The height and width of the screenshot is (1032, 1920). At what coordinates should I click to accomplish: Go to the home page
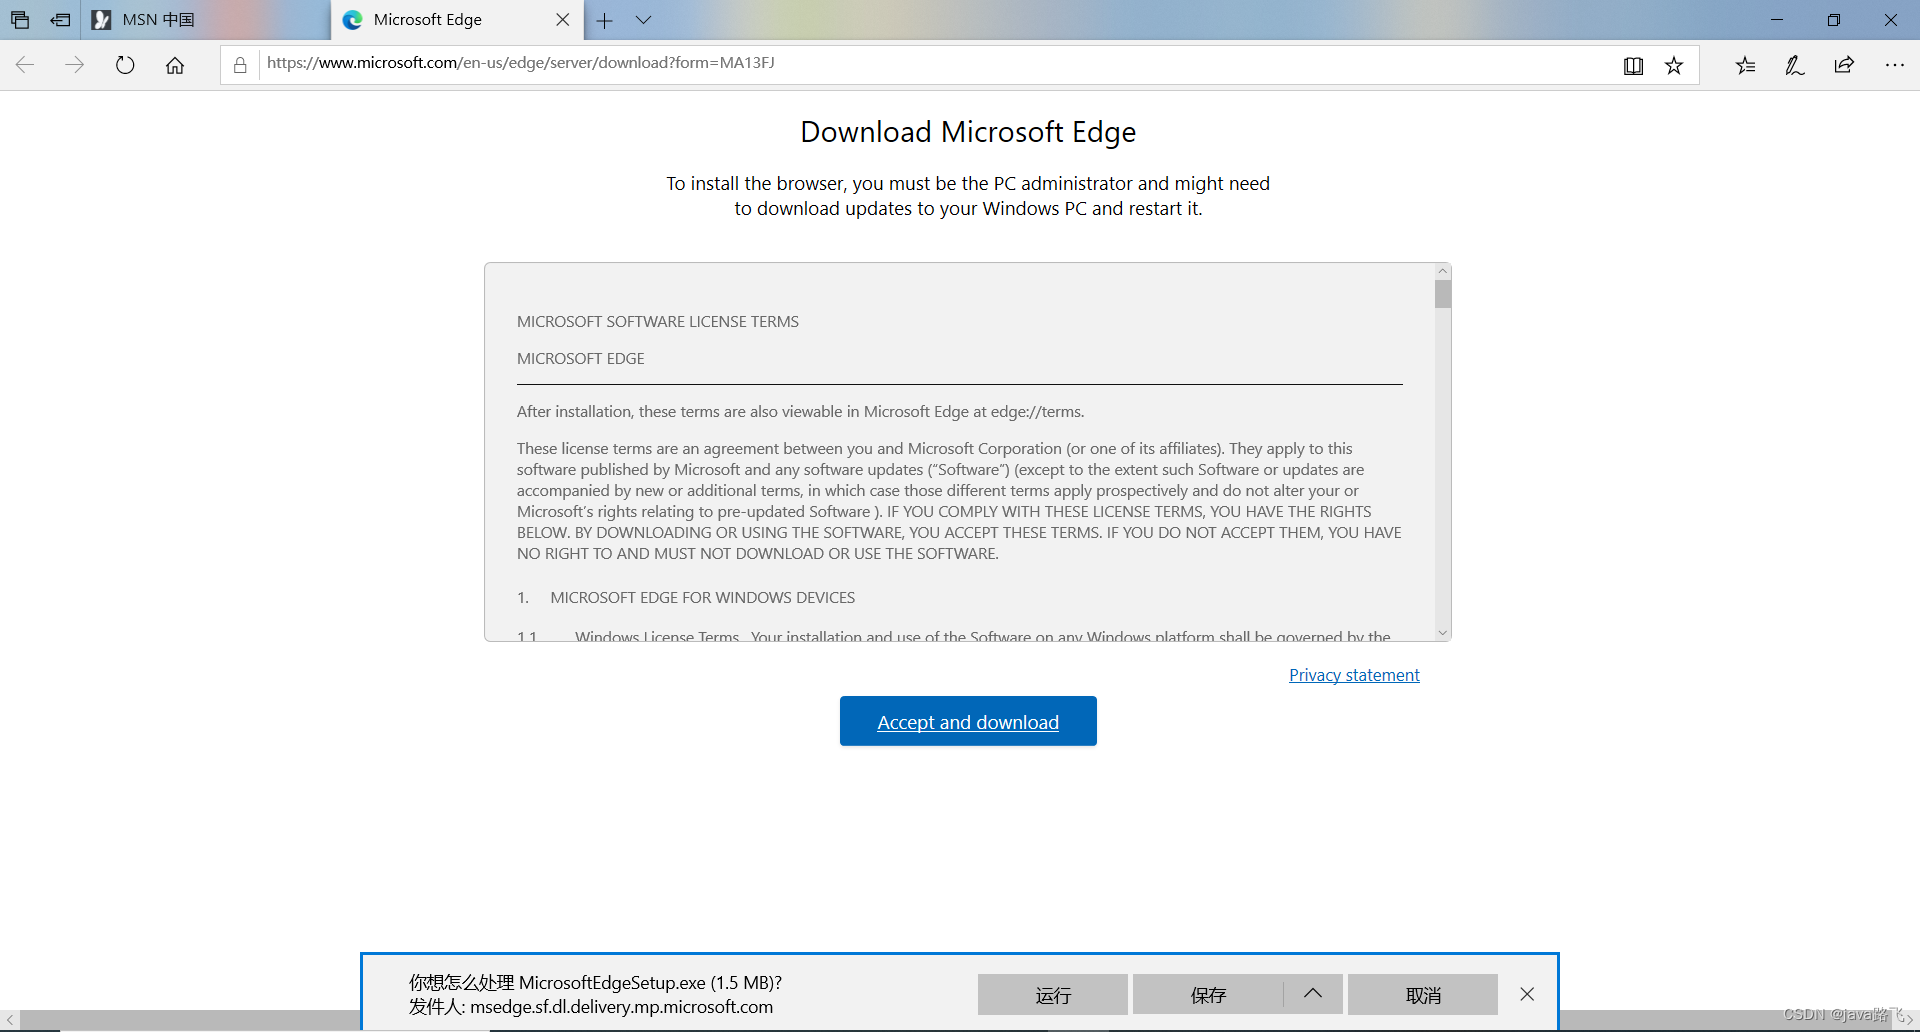tap(175, 65)
